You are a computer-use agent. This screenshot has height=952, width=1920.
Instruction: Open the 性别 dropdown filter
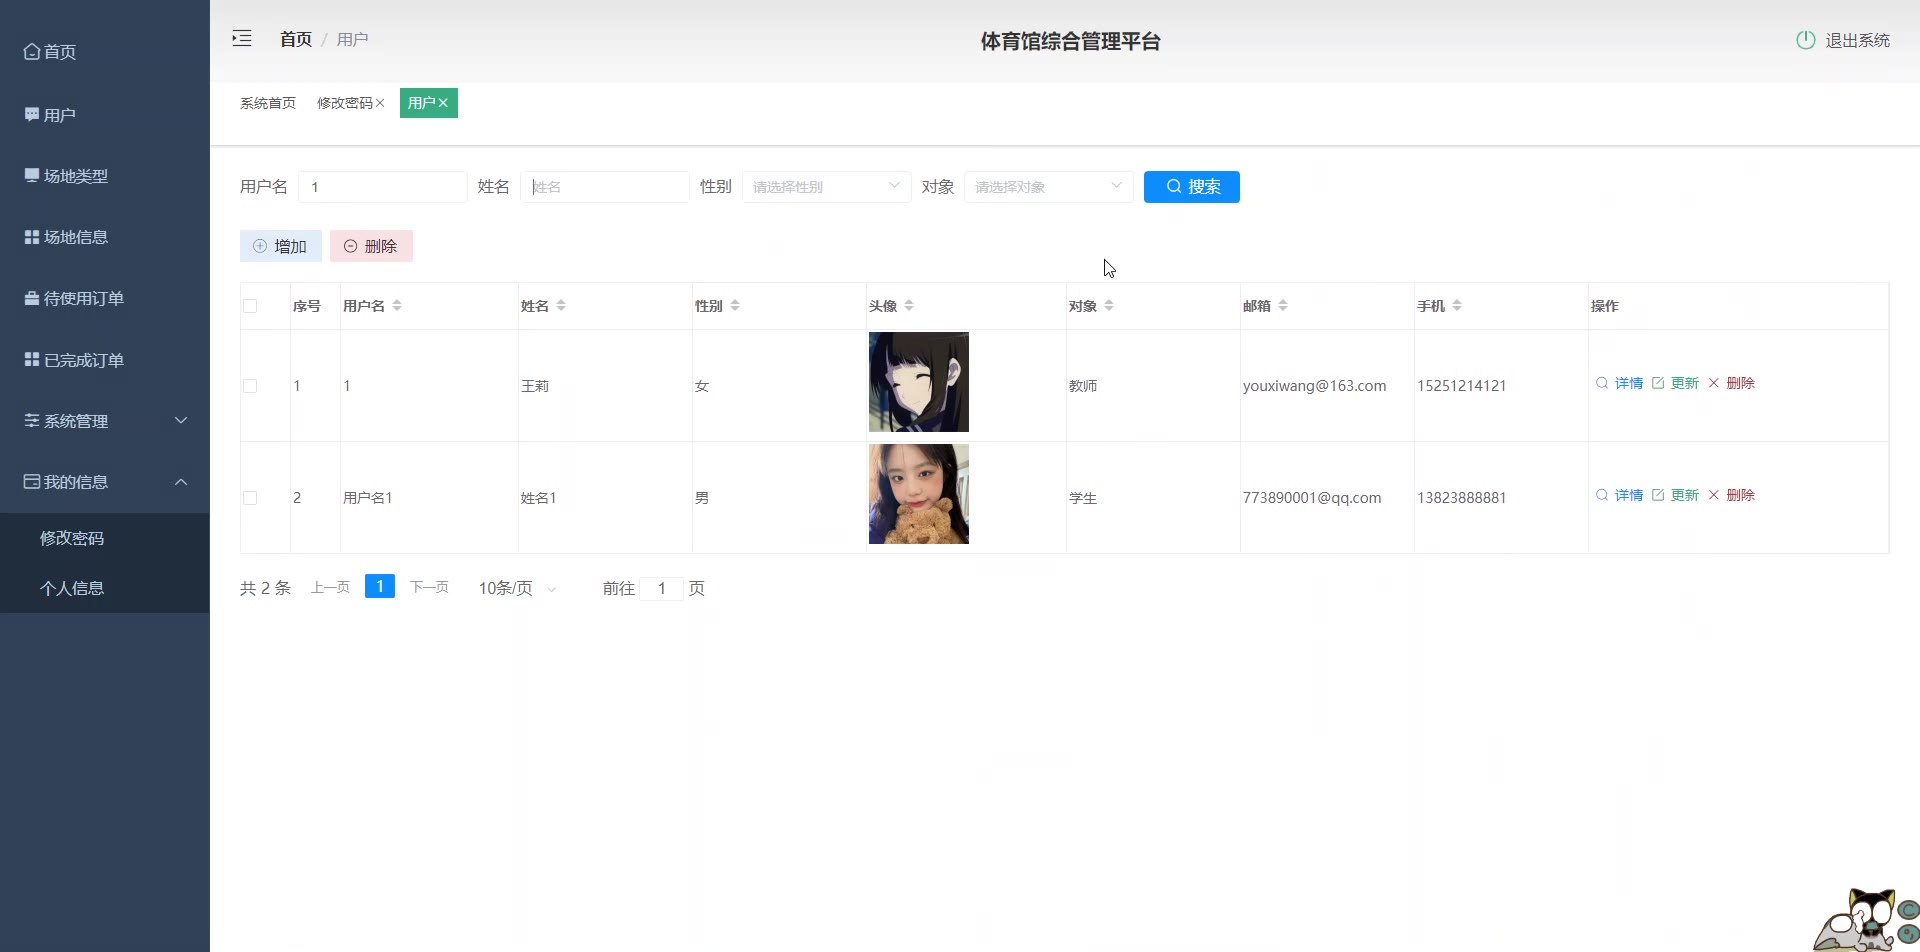tap(825, 187)
